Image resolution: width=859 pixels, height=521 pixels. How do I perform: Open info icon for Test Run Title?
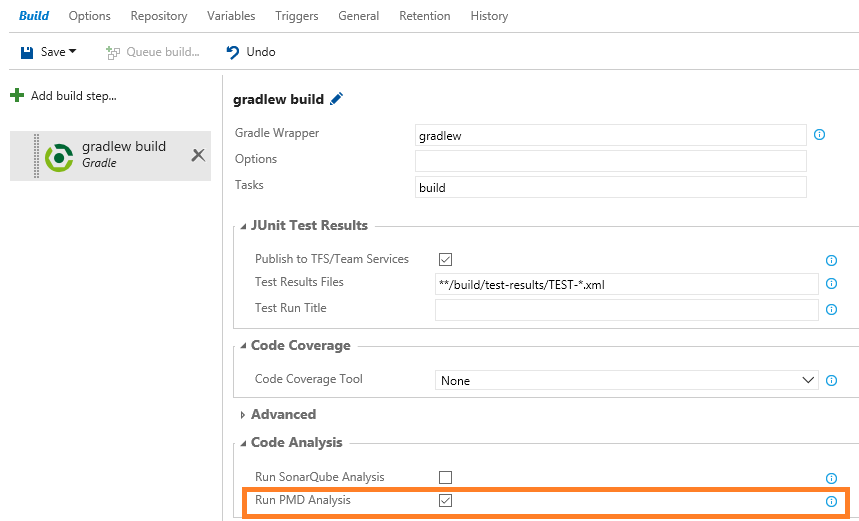(x=831, y=310)
